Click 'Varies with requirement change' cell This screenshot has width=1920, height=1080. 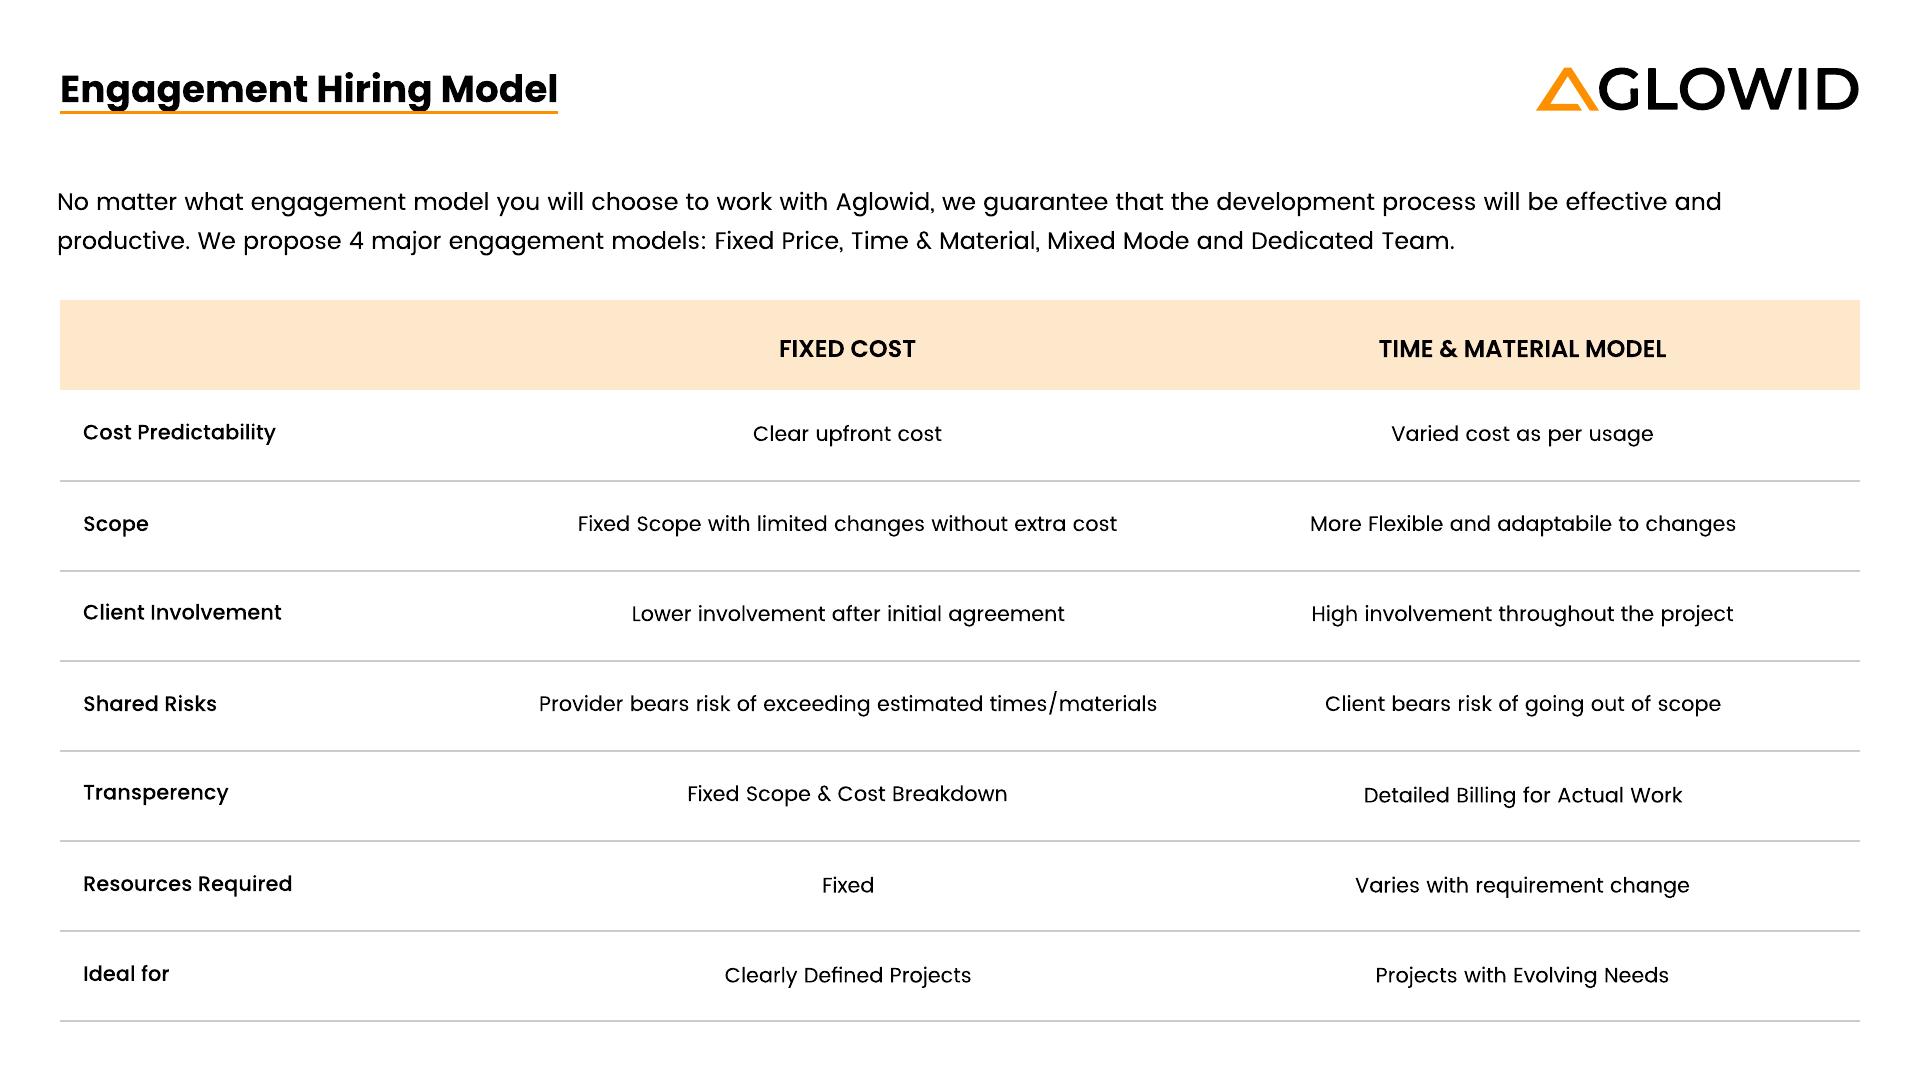1522,885
